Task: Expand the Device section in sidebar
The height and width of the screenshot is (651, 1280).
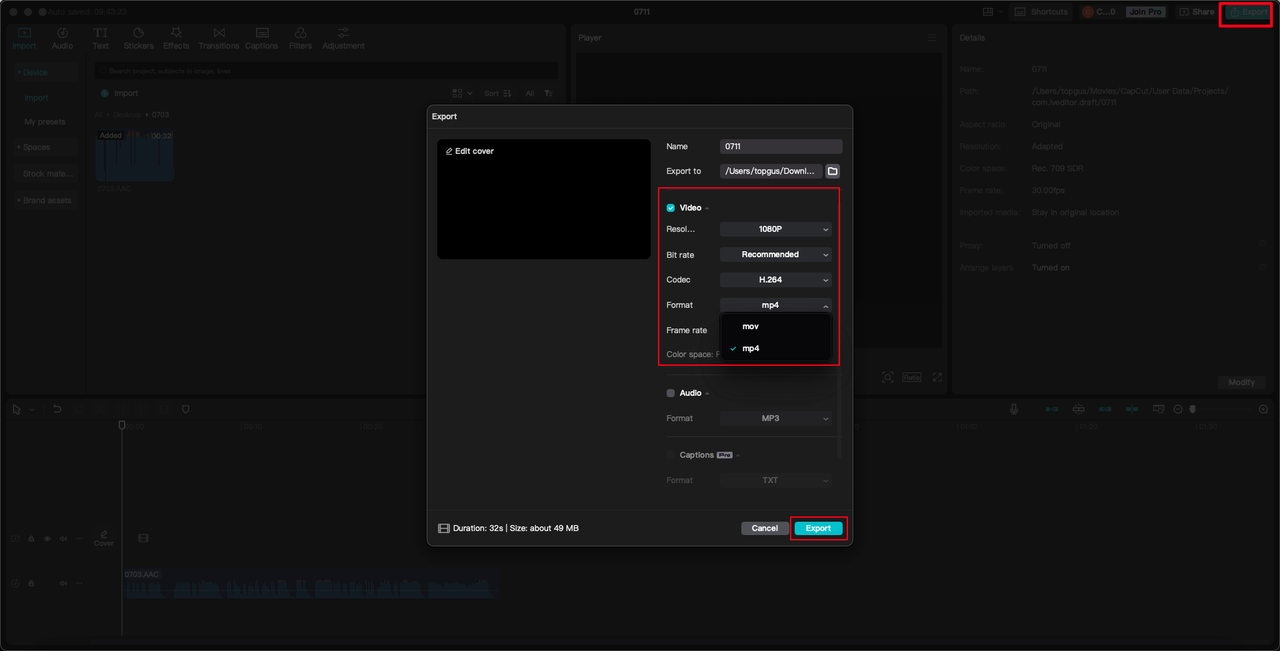Action: 45,73
